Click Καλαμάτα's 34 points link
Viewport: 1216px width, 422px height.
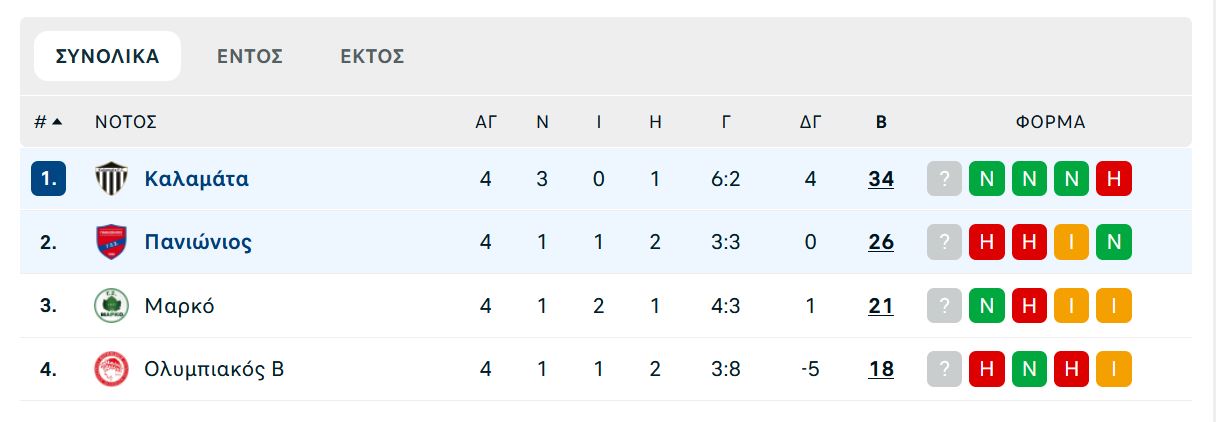click(881, 179)
